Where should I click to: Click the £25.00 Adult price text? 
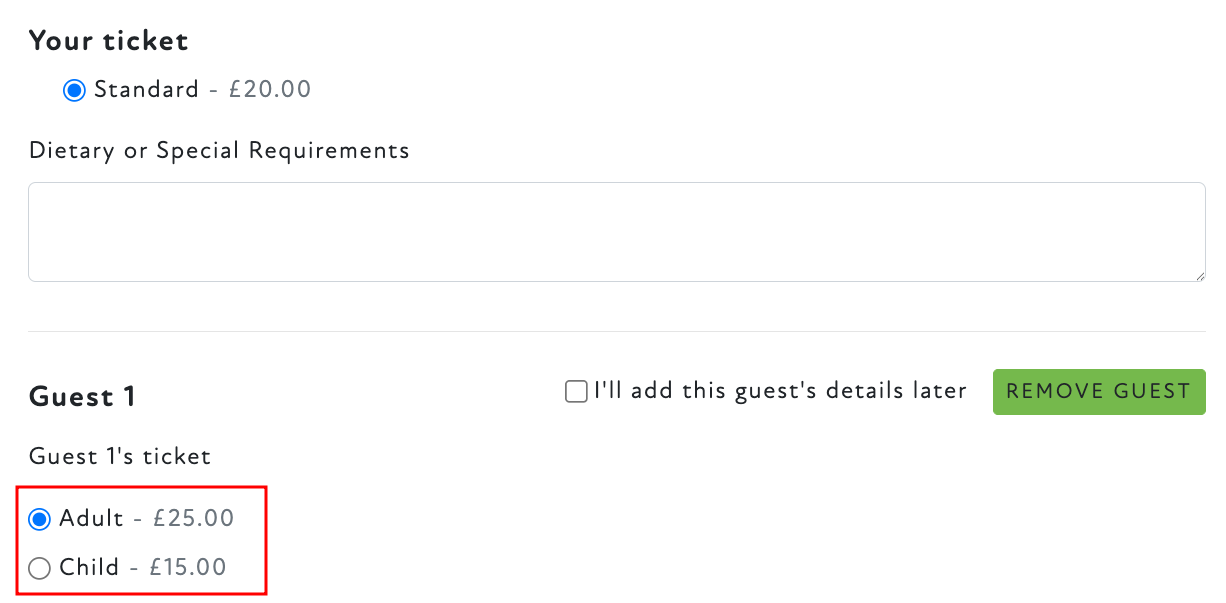click(193, 519)
